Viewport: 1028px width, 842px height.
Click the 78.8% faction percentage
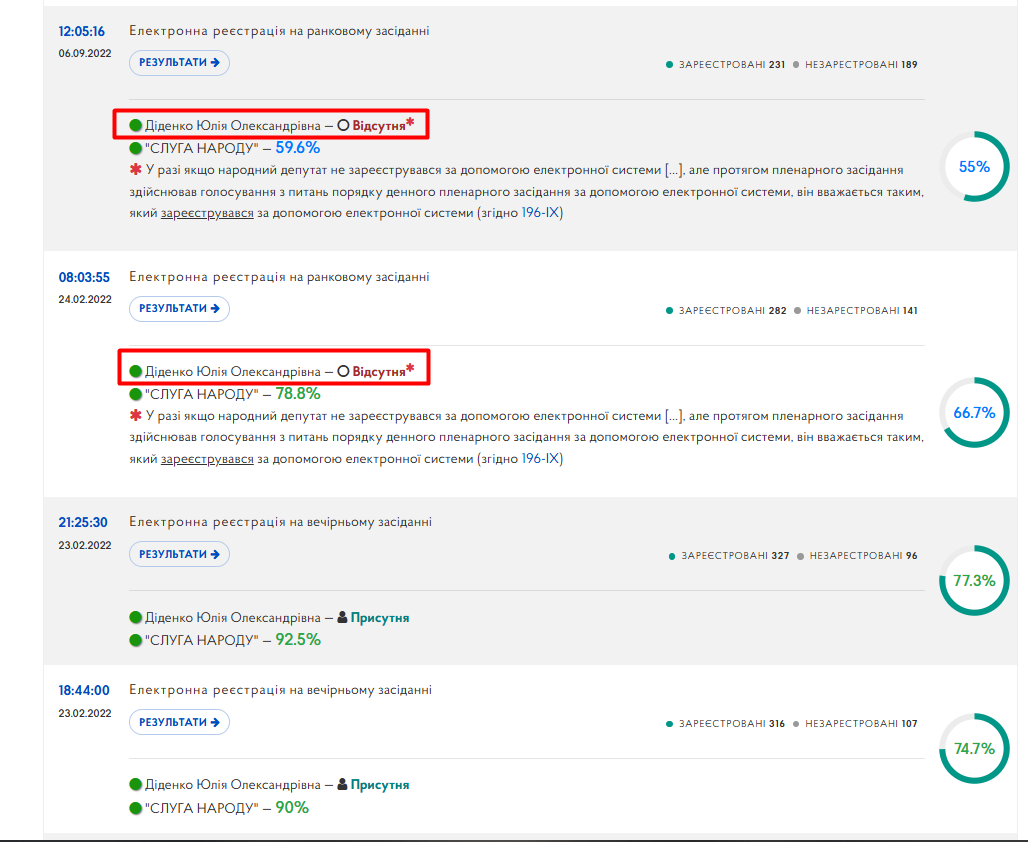[298, 393]
